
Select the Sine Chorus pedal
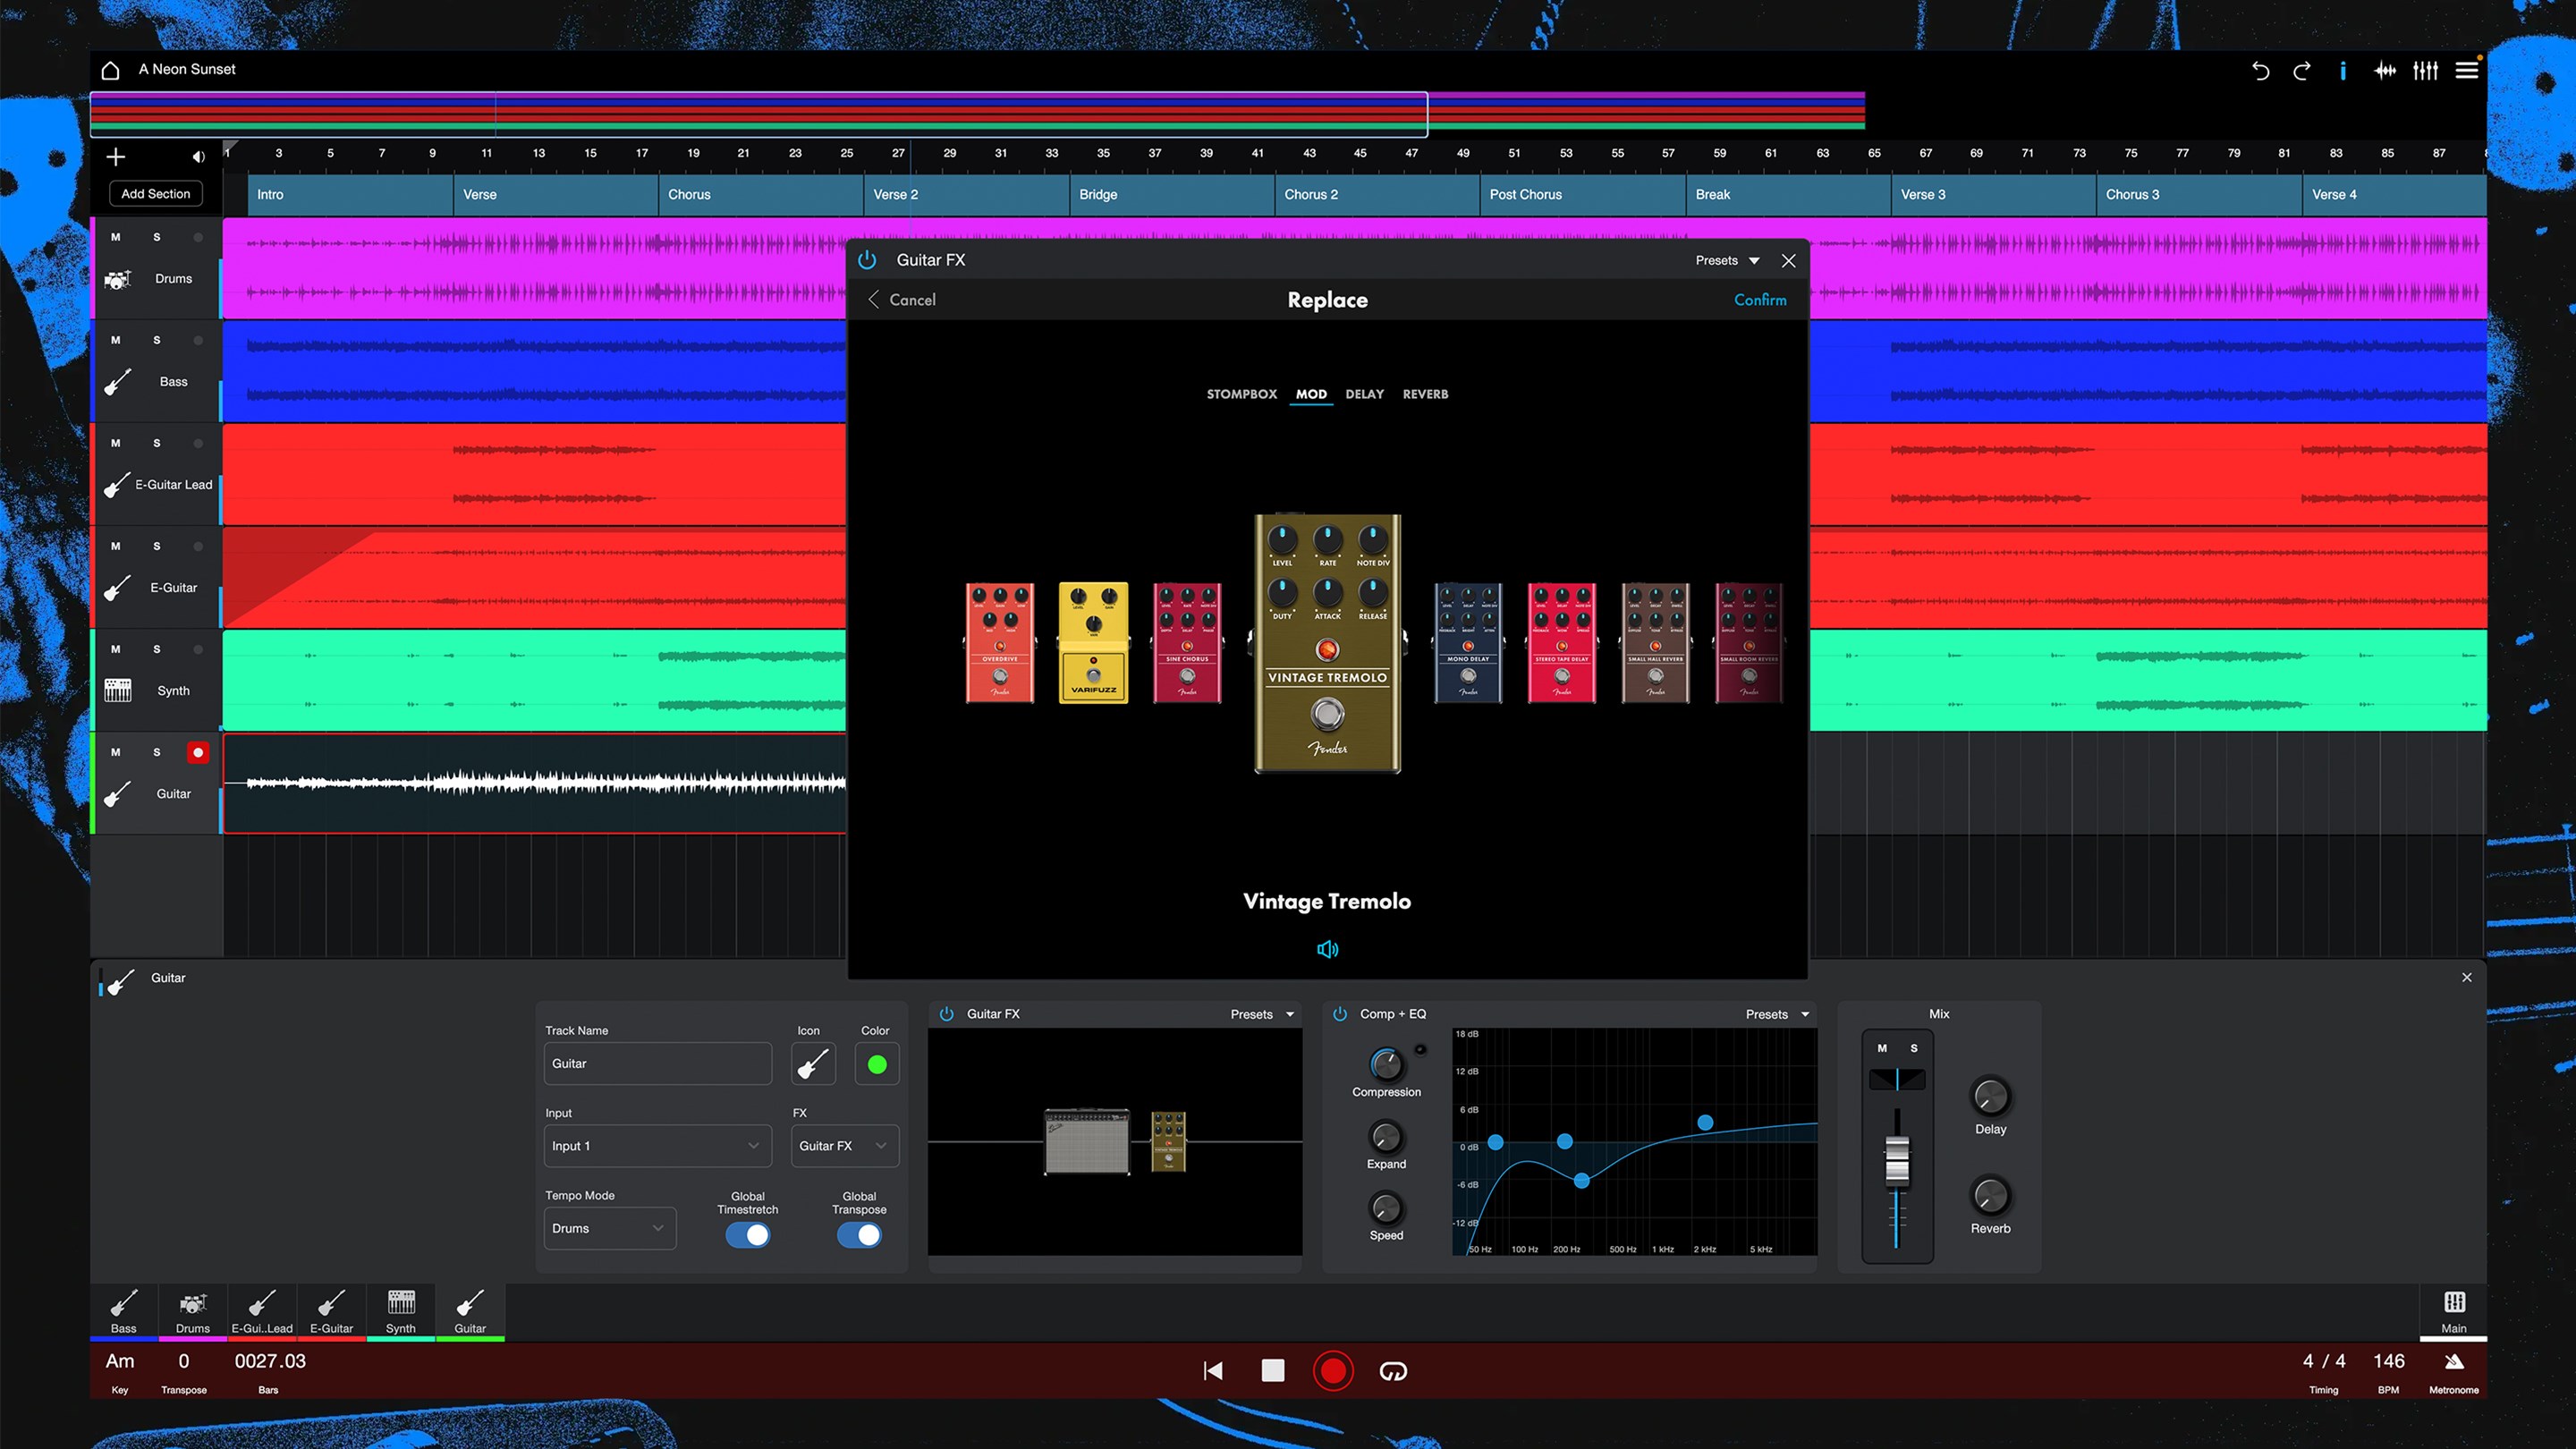[1186, 645]
